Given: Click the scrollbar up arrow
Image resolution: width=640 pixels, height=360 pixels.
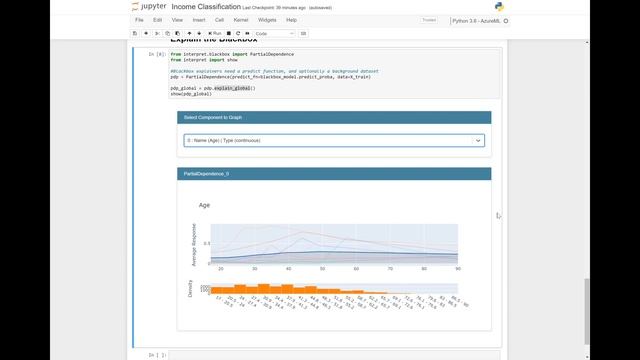Looking at the screenshot, I should (x=587, y=42).
